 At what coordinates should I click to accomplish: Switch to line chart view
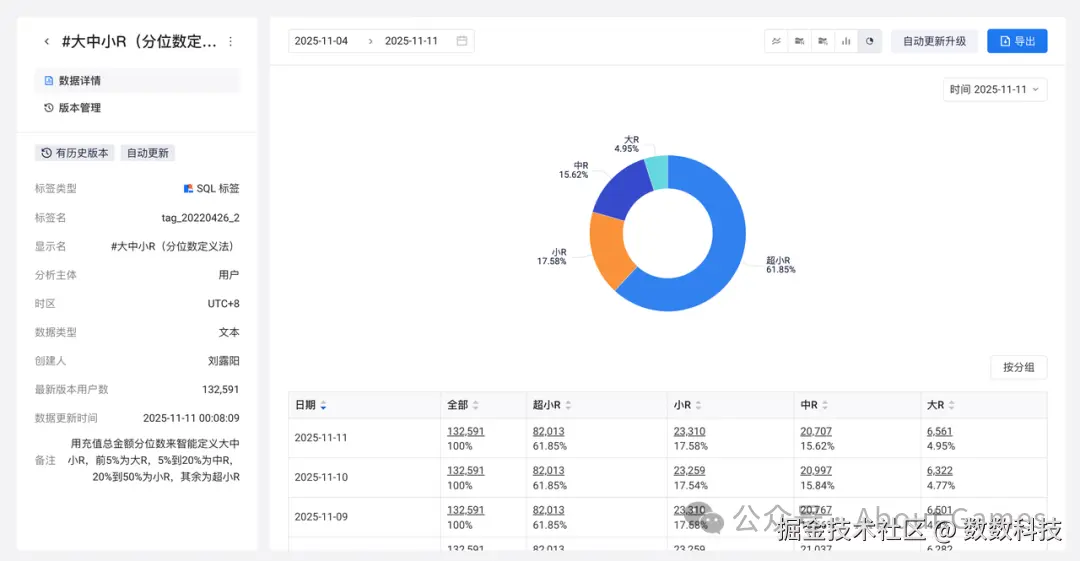coord(776,41)
